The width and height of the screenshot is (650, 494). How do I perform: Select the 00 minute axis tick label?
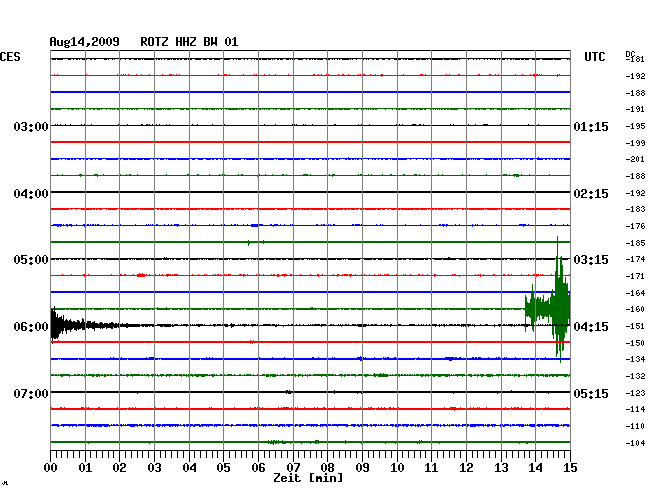pos(51,467)
